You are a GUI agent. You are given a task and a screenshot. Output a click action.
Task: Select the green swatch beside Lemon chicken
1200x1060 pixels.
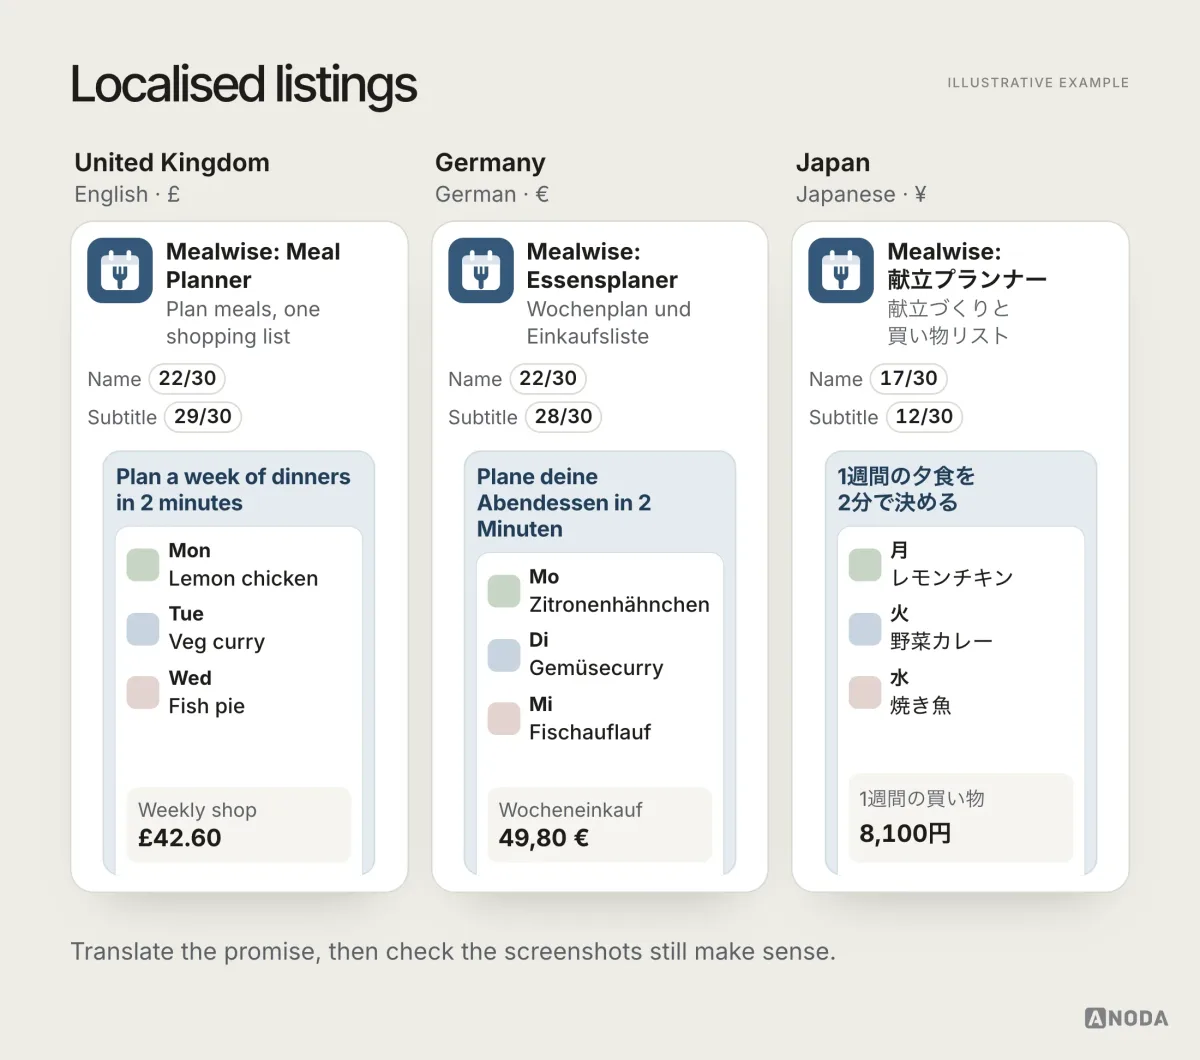(143, 565)
